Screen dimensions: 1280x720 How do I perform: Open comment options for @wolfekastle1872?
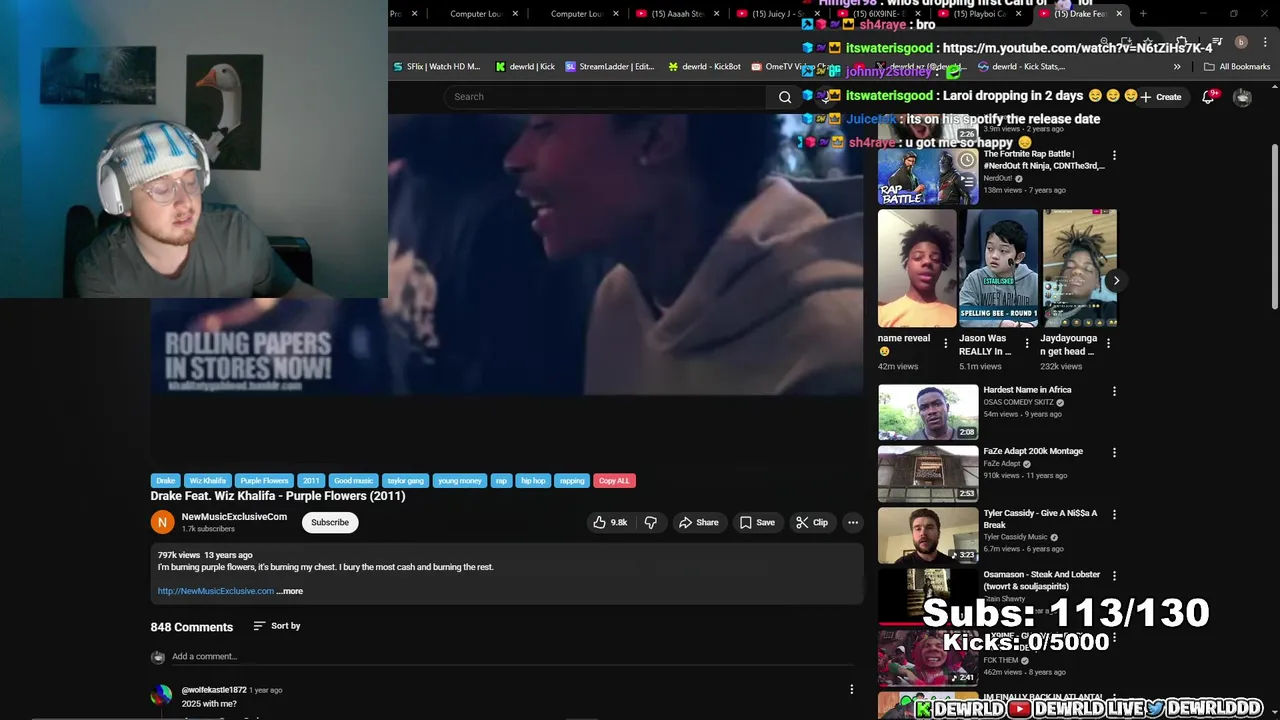point(851,689)
